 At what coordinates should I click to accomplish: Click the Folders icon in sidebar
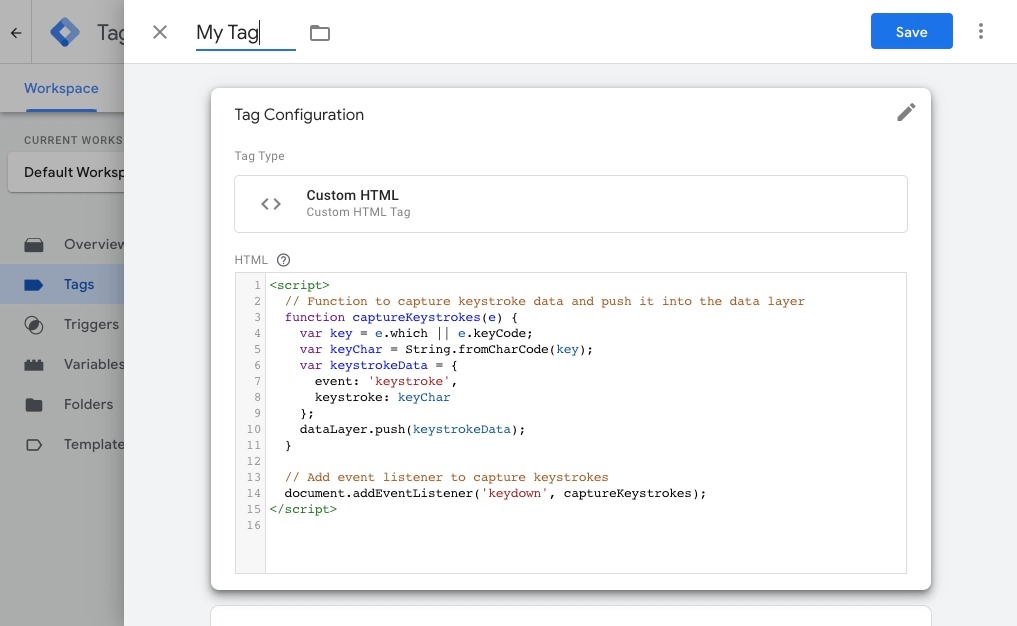pyautogui.click(x=34, y=405)
